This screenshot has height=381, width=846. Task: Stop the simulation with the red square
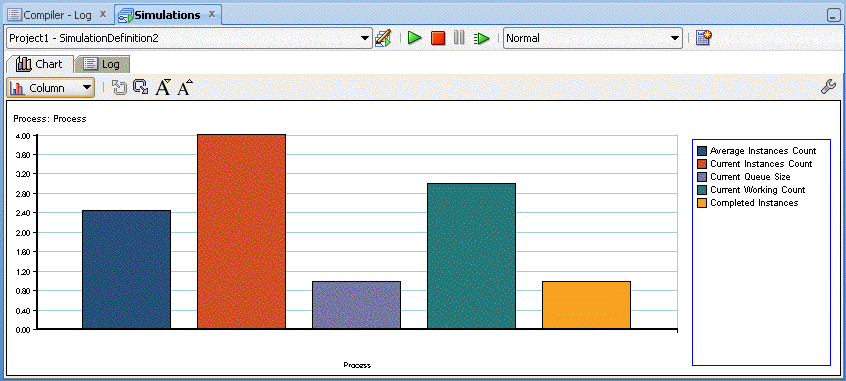(438, 38)
